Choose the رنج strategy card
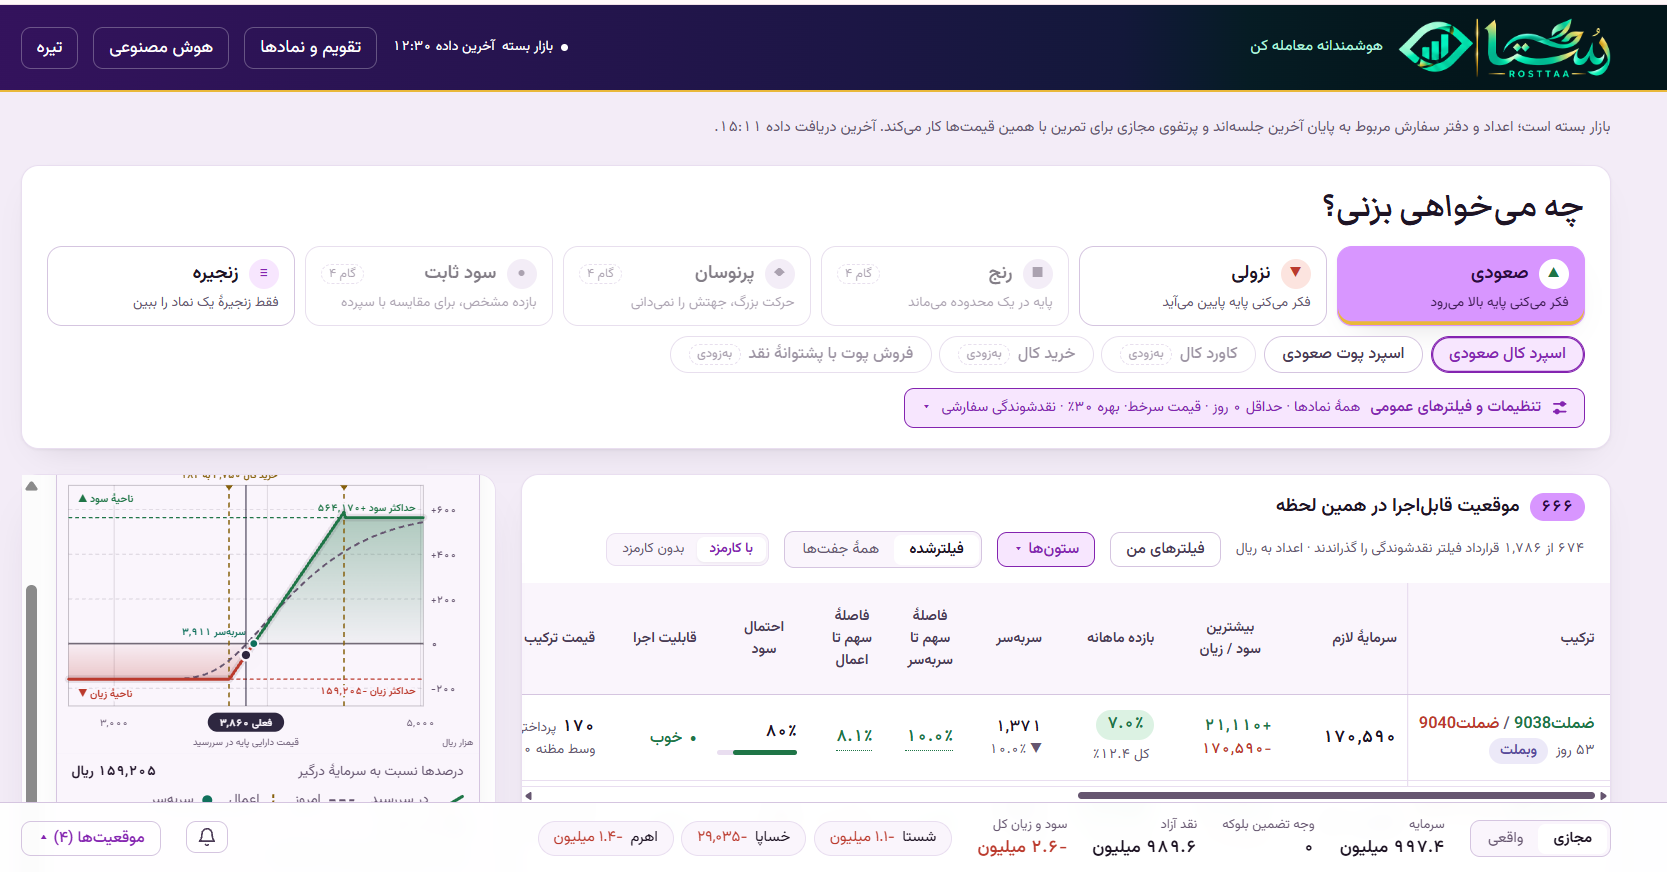1667x872 pixels. coord(945,286)
